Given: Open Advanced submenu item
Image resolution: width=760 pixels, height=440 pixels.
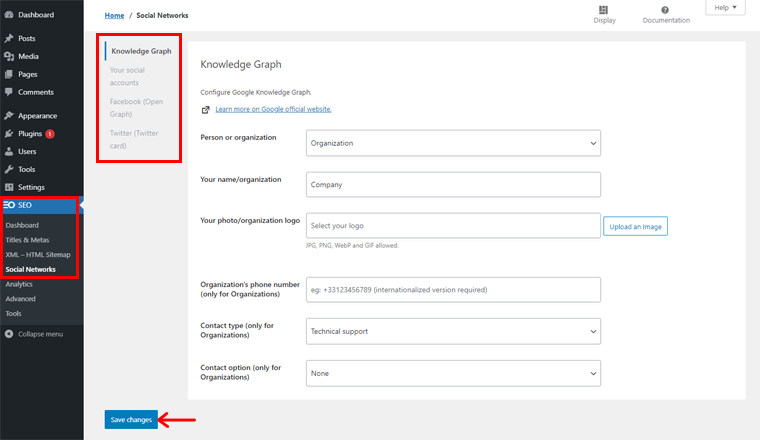Looking at the screenshot, I should pyautogui.click(x=20, y=299).
